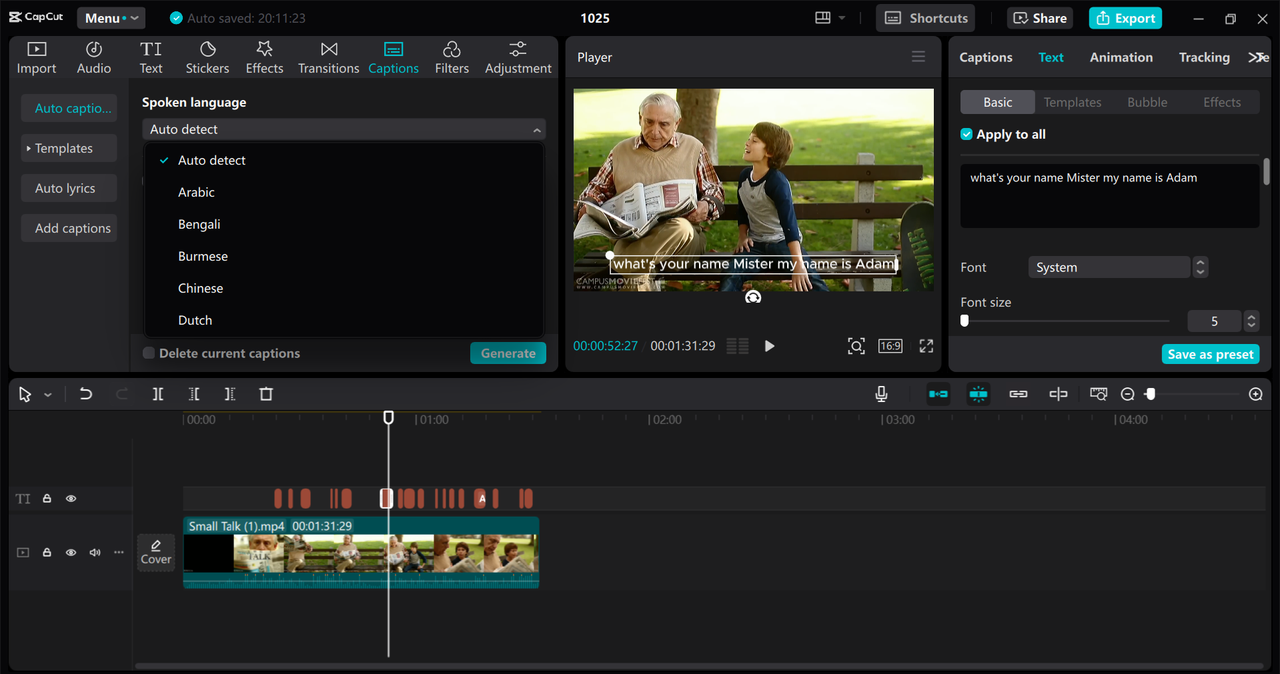
Task: Click the Font size slider handle
Action: (964, 321)
